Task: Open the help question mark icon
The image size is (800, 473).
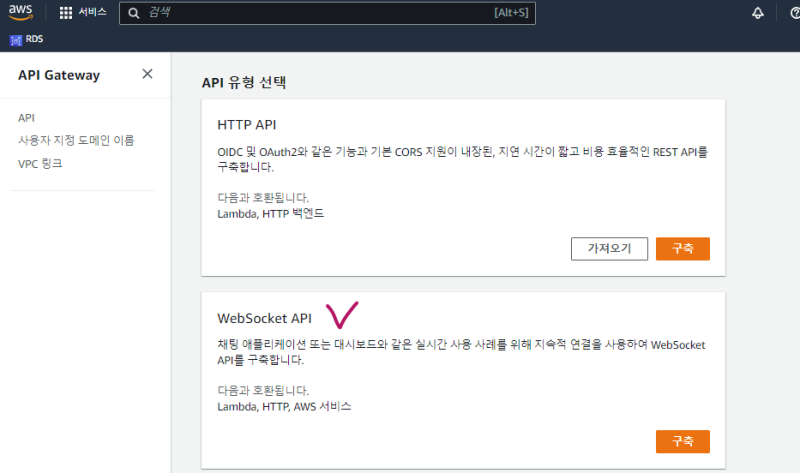Action: pos(795,13)
